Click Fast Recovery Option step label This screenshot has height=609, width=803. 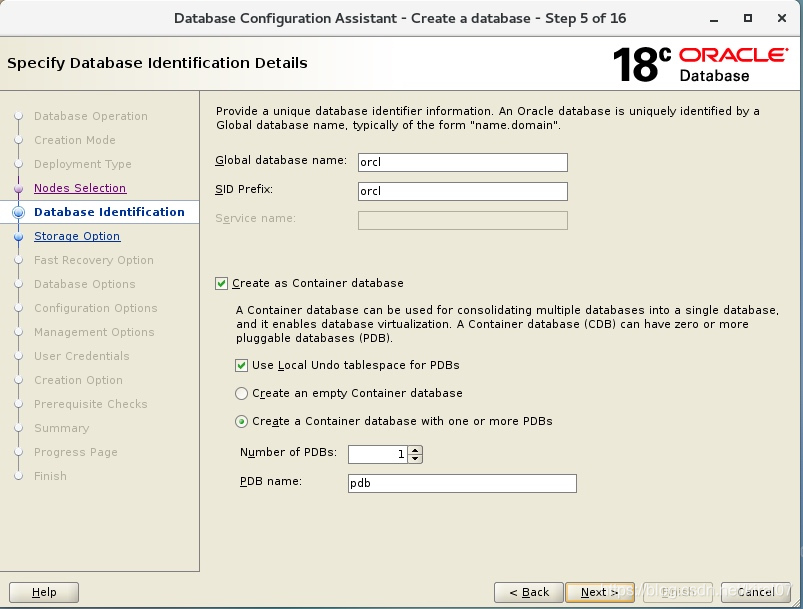click(x=94, y=260)
